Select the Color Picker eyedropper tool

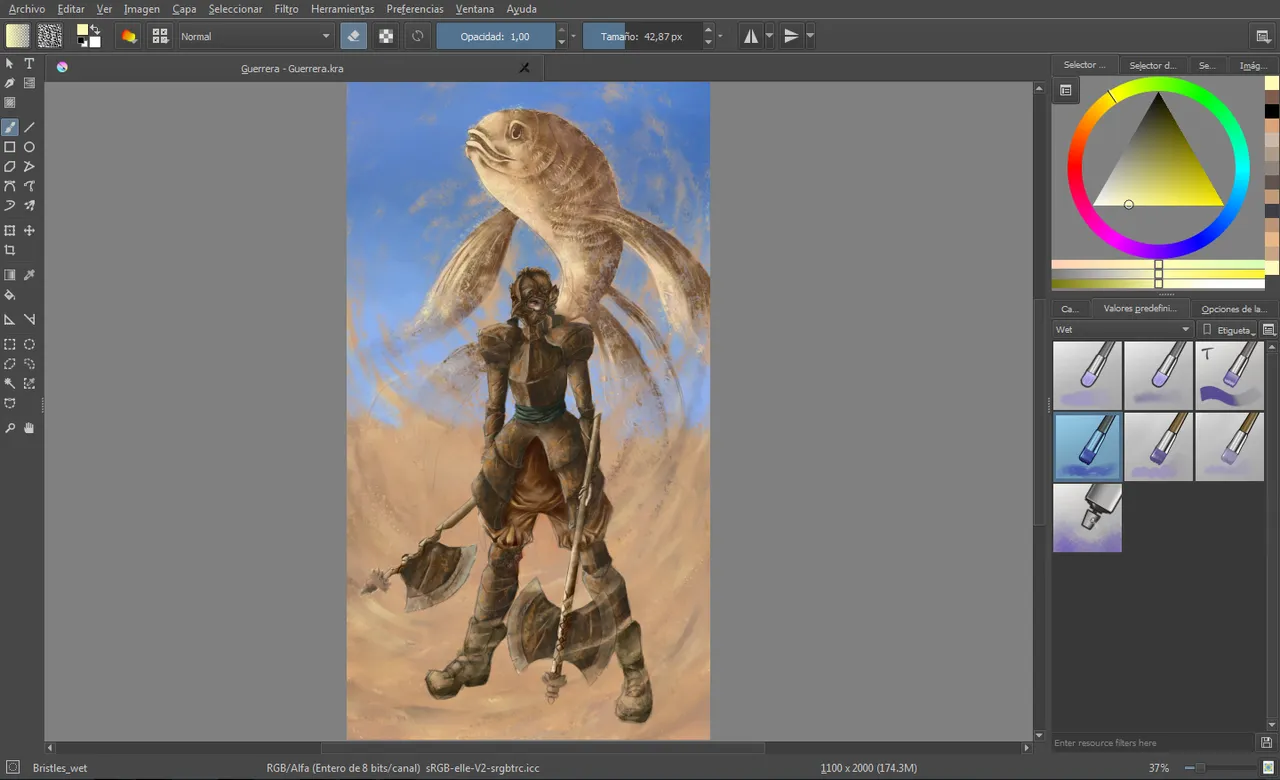coord(30,275)
